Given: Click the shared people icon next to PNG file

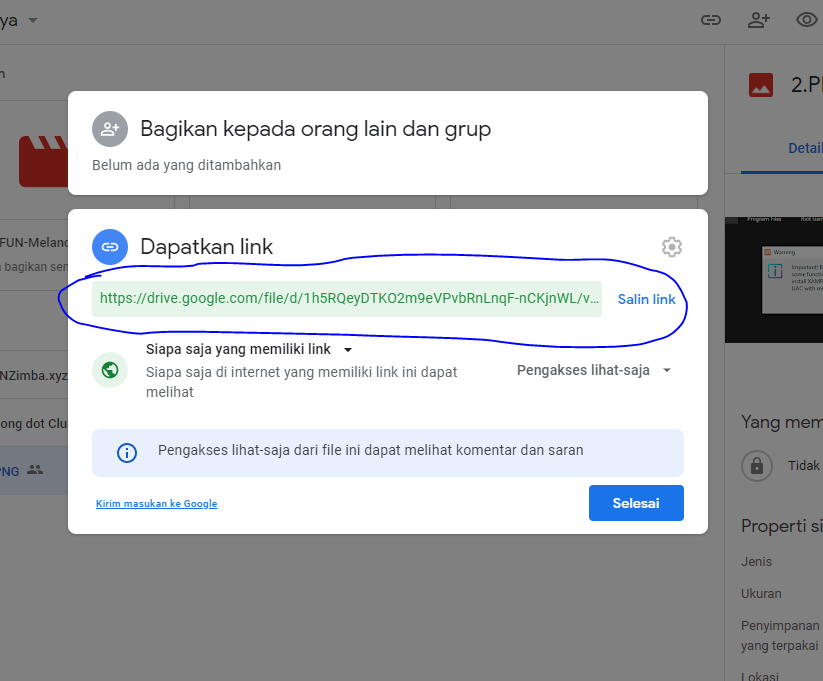Looking at the screenshot, I should point(35,469).
